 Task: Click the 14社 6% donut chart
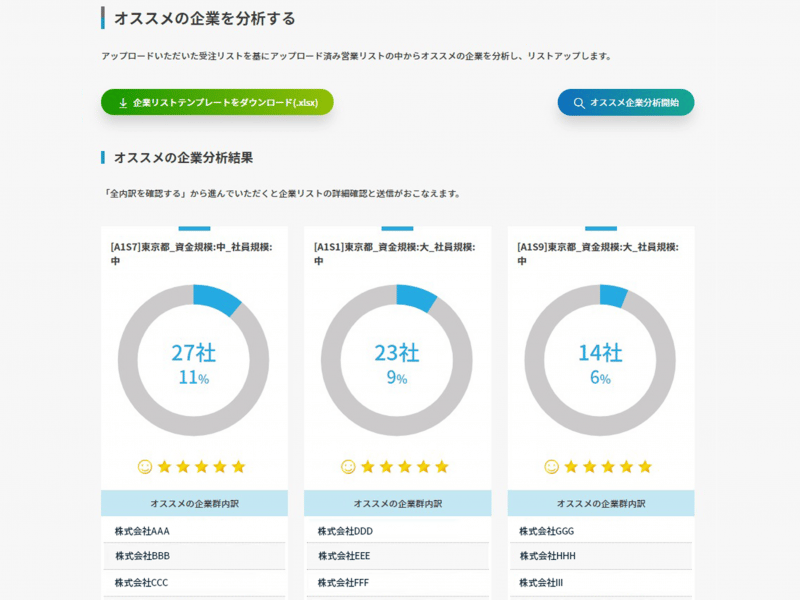(x=600, y=360)
